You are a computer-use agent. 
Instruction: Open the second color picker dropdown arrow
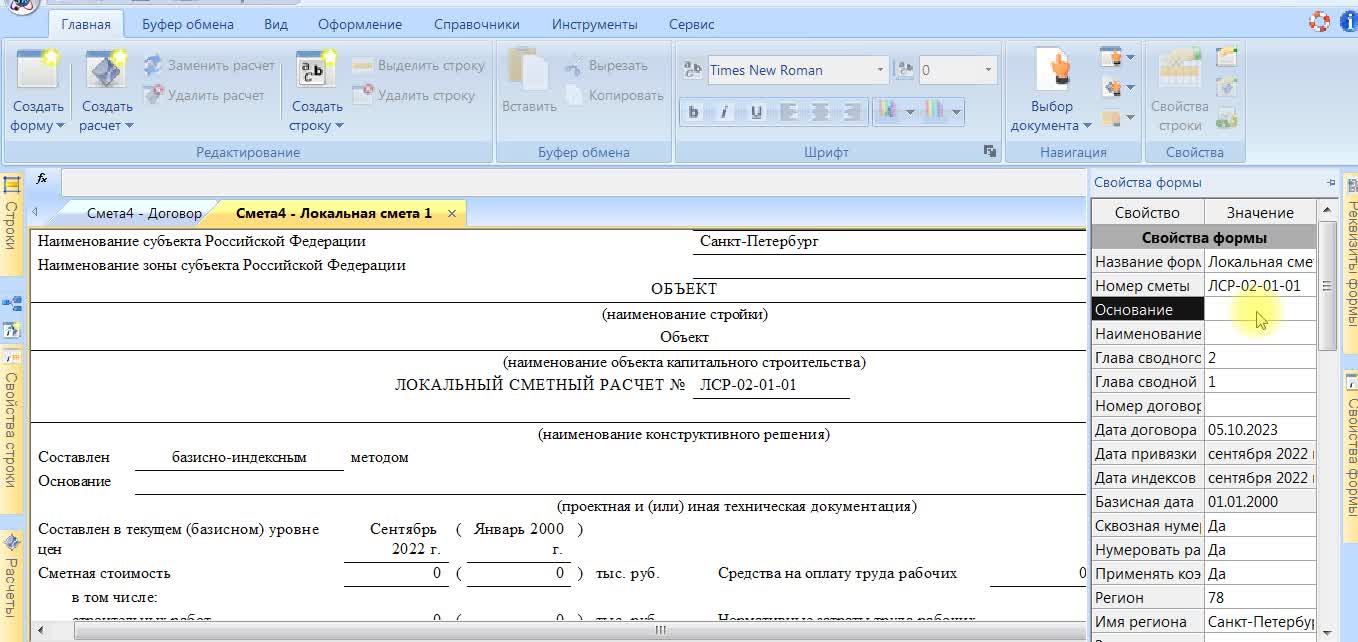(957, 112)
